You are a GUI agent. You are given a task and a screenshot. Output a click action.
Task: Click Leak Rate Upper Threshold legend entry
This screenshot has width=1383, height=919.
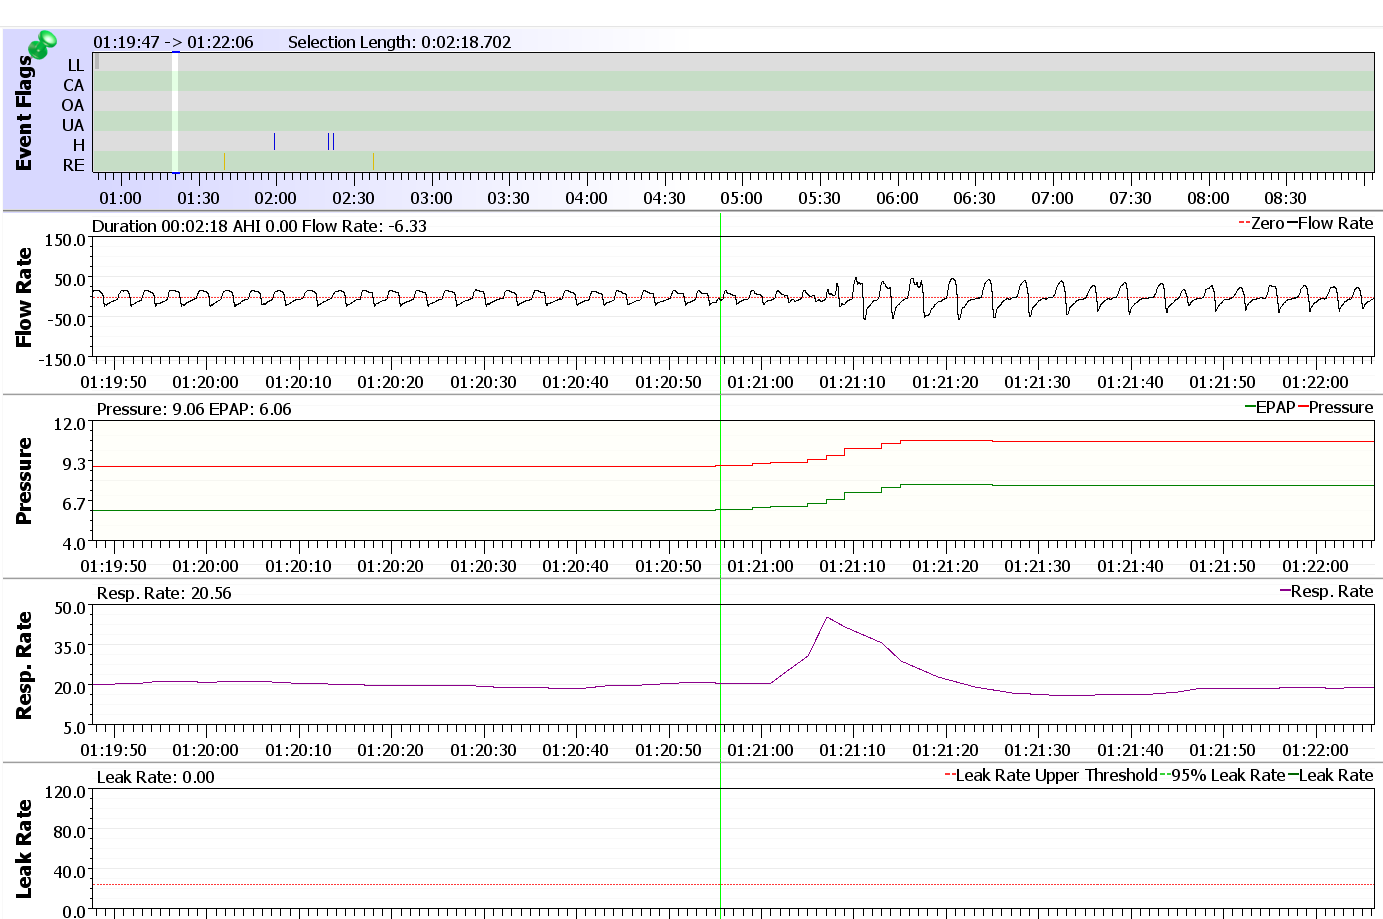point(1051,775)
